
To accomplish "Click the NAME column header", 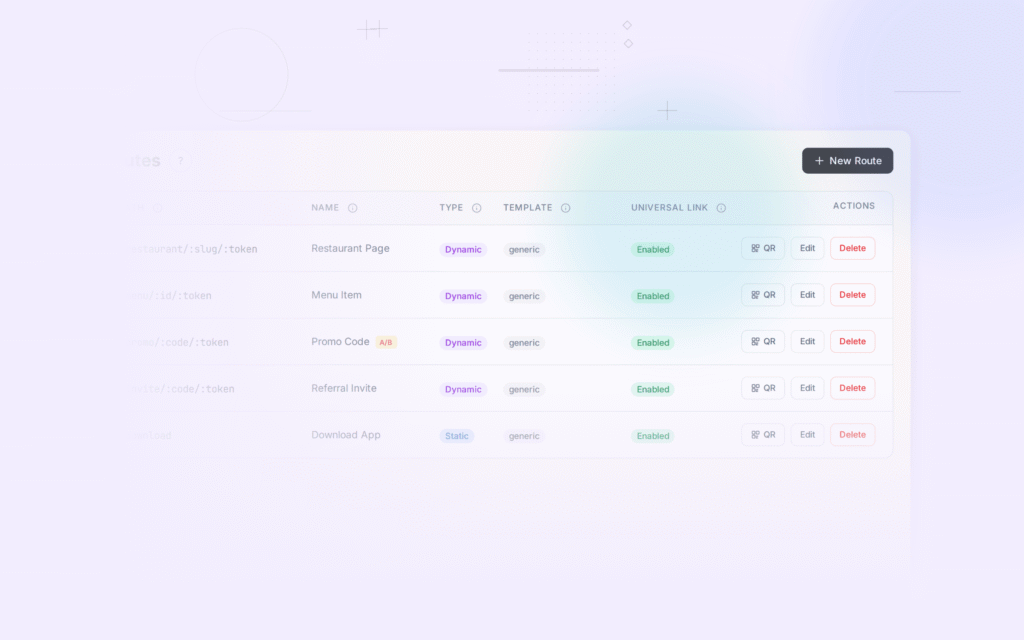I will 325,208.
